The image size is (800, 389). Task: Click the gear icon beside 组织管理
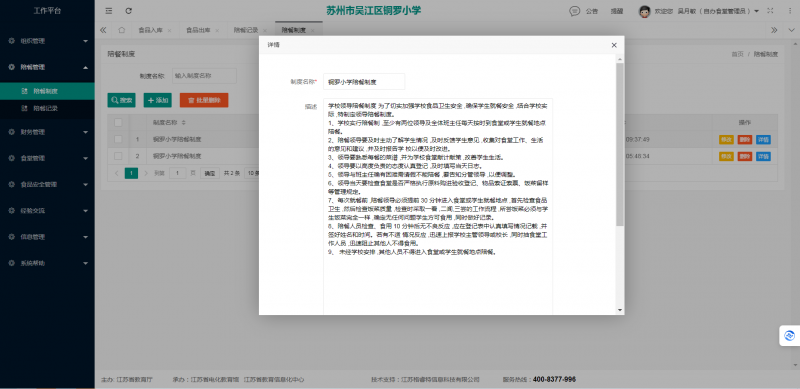[11, 40]
